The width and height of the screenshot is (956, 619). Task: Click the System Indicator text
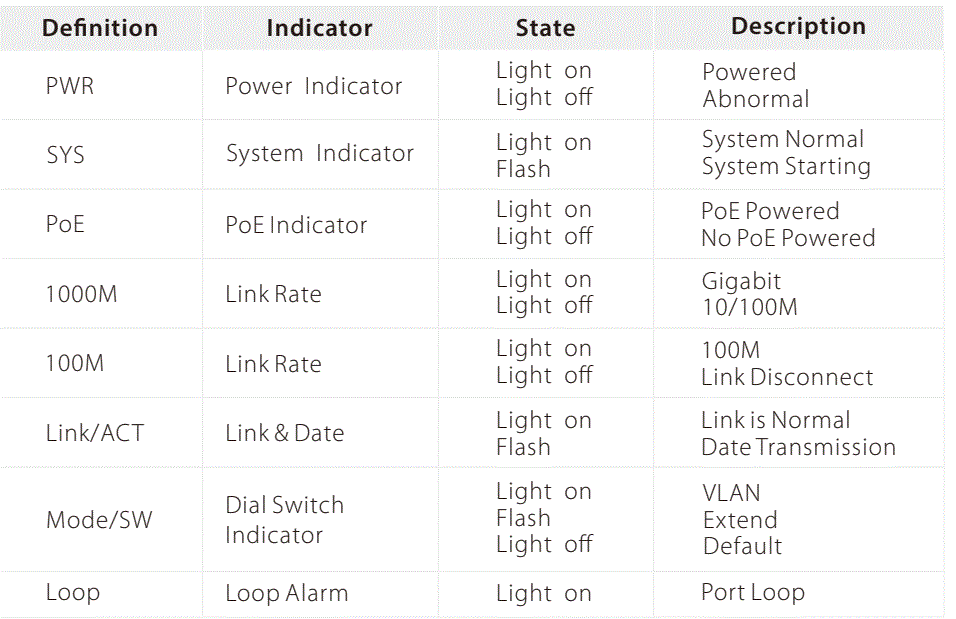point(319,154)
